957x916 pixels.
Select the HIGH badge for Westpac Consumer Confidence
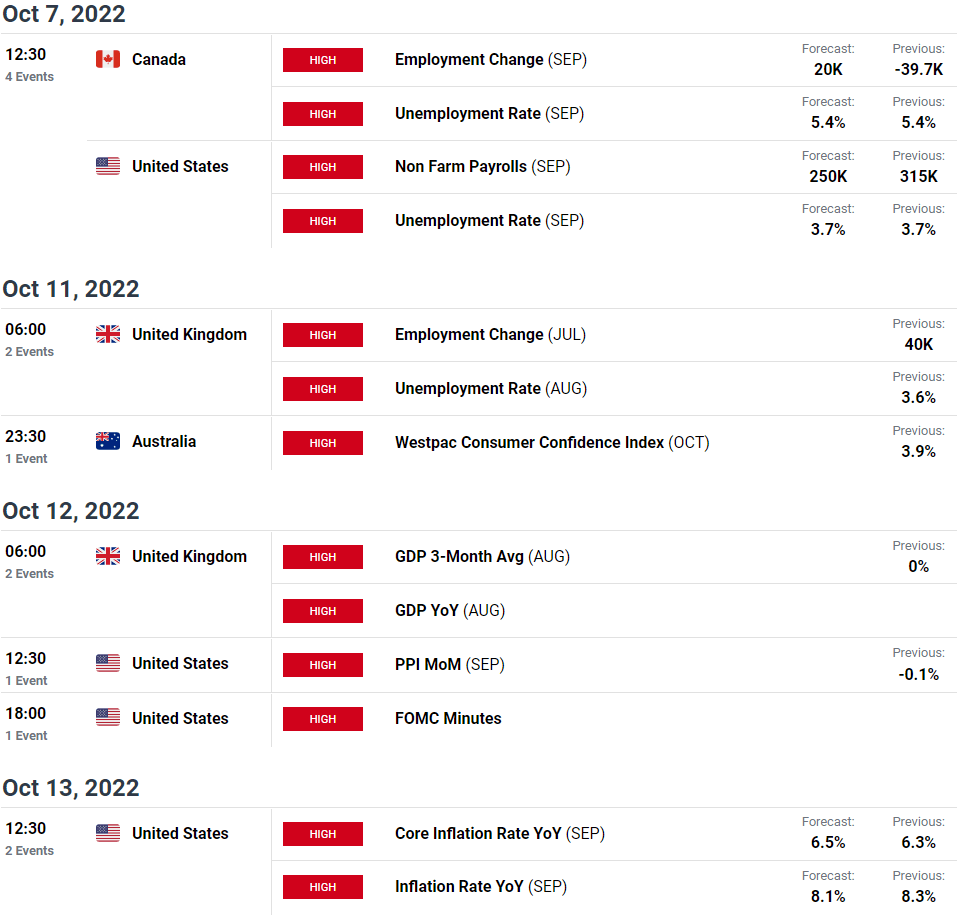pyautogui.click(x=323, y=443)
